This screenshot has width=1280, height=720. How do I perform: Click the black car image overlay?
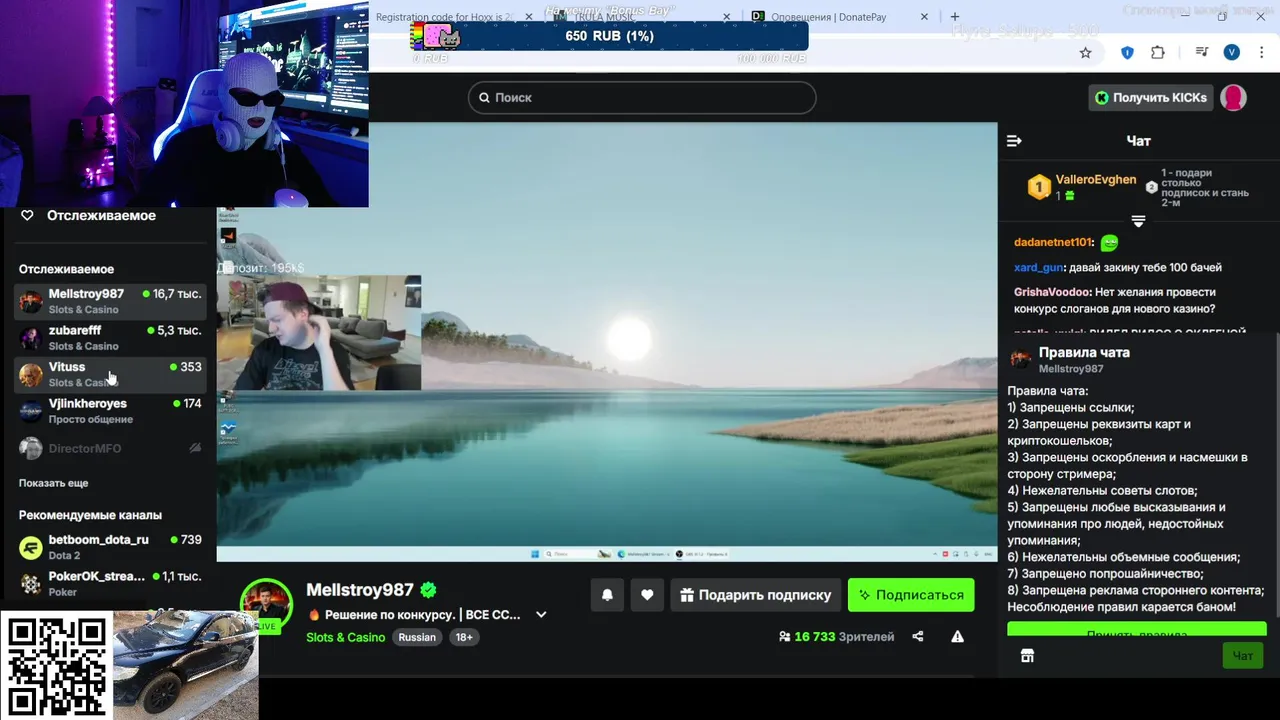[185, 665]
